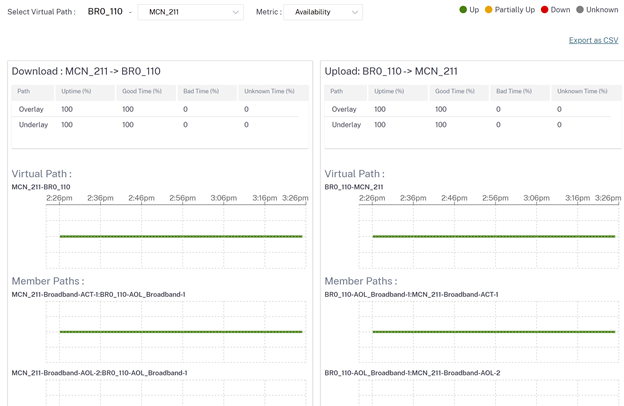Click the Download : MCN_211 -> BR0_110 heading
This screenshot has width=624, height=406.
86,71
